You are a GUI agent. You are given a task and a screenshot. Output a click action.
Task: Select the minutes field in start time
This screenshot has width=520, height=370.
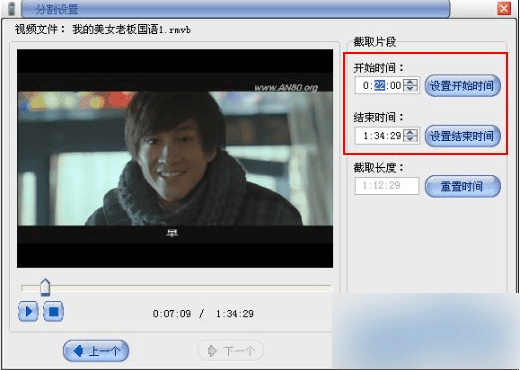[380, 86]
